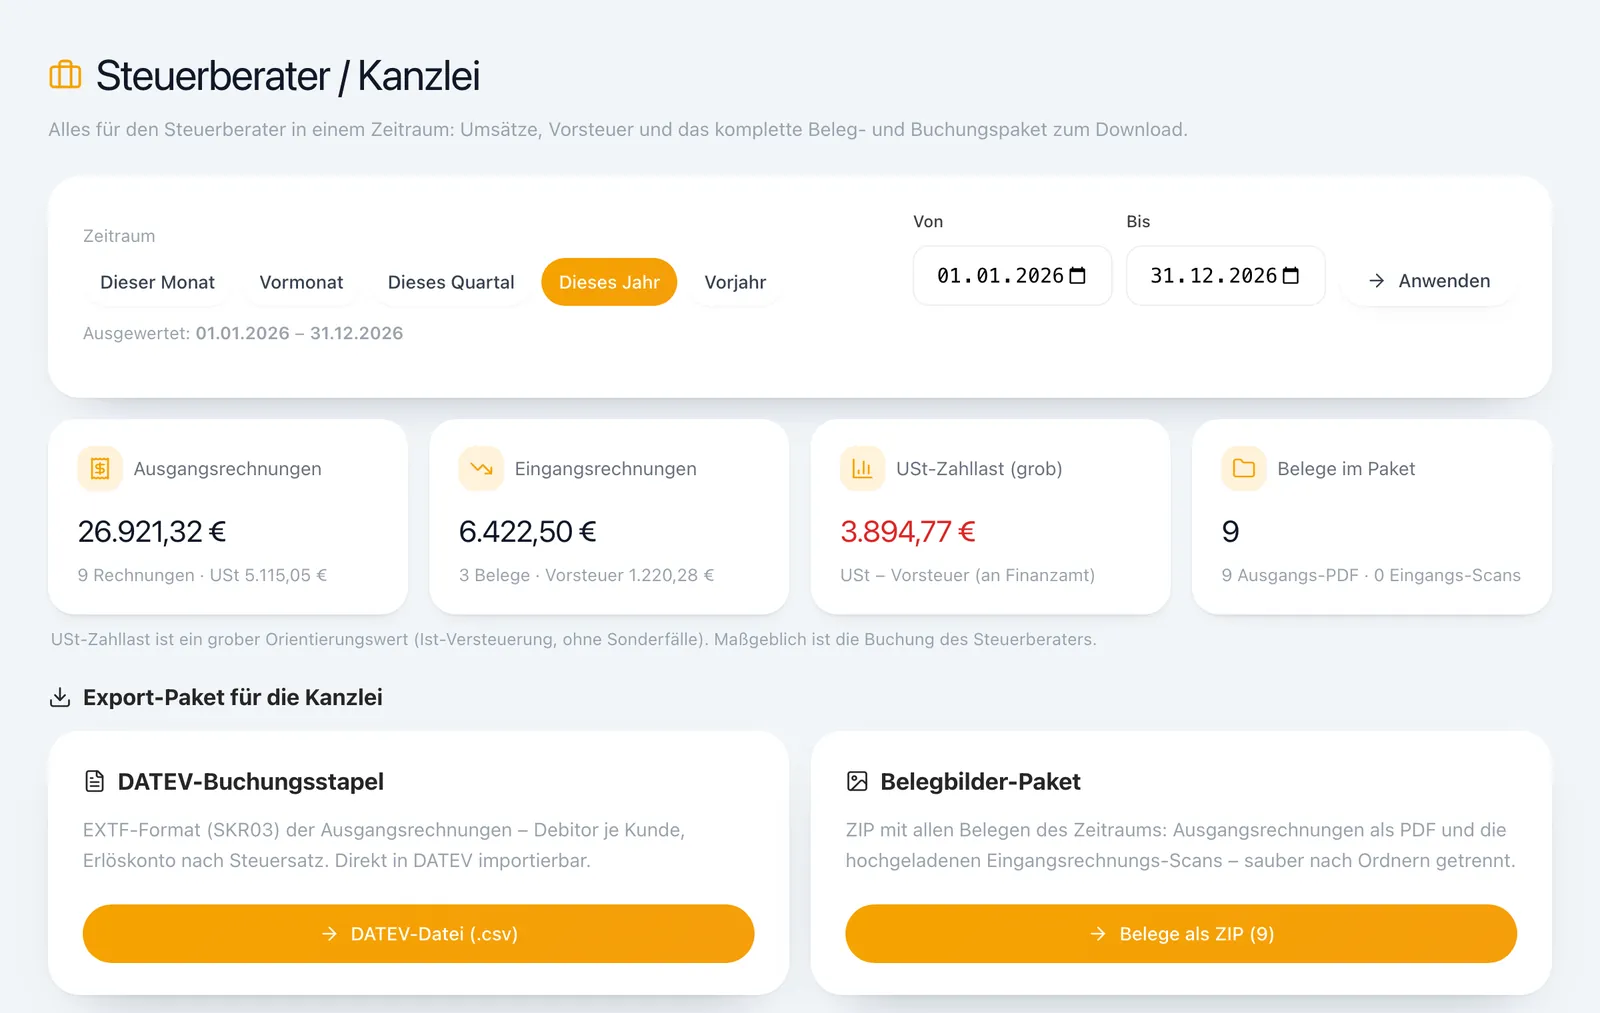Click into the Bis date 31.12.2026 field
The image size is (1600, 1013).
coord(1225,276)
